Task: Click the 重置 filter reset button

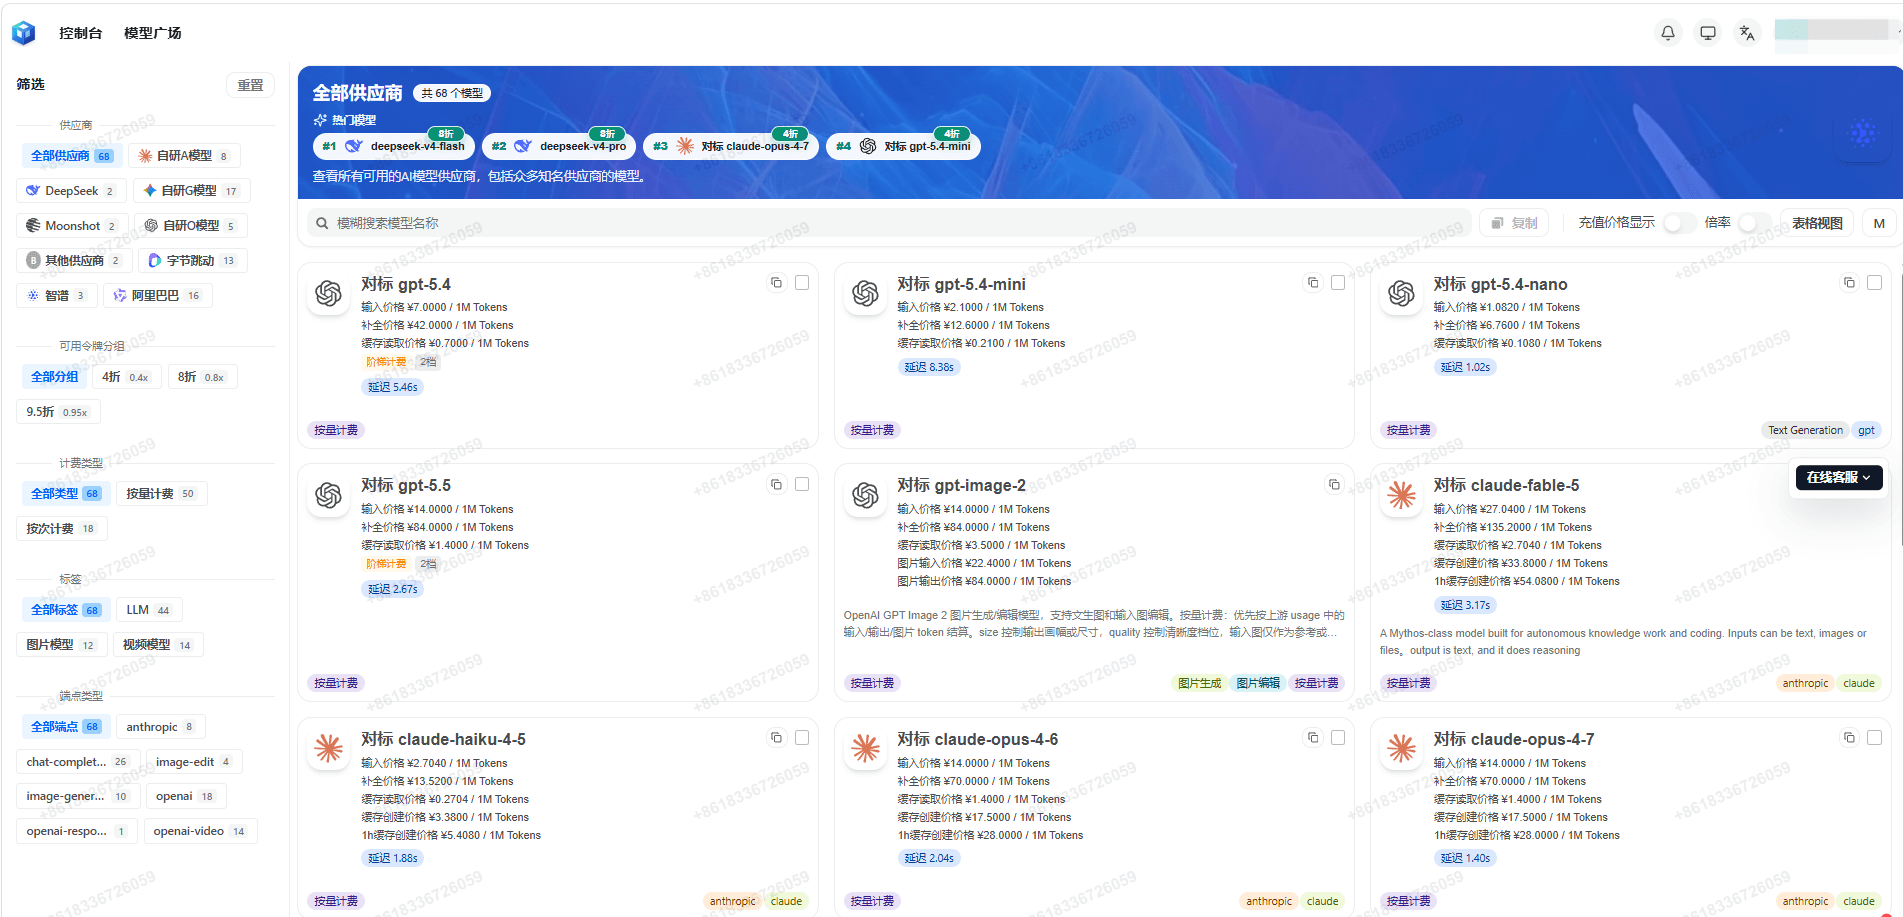Action: point(250,85)
